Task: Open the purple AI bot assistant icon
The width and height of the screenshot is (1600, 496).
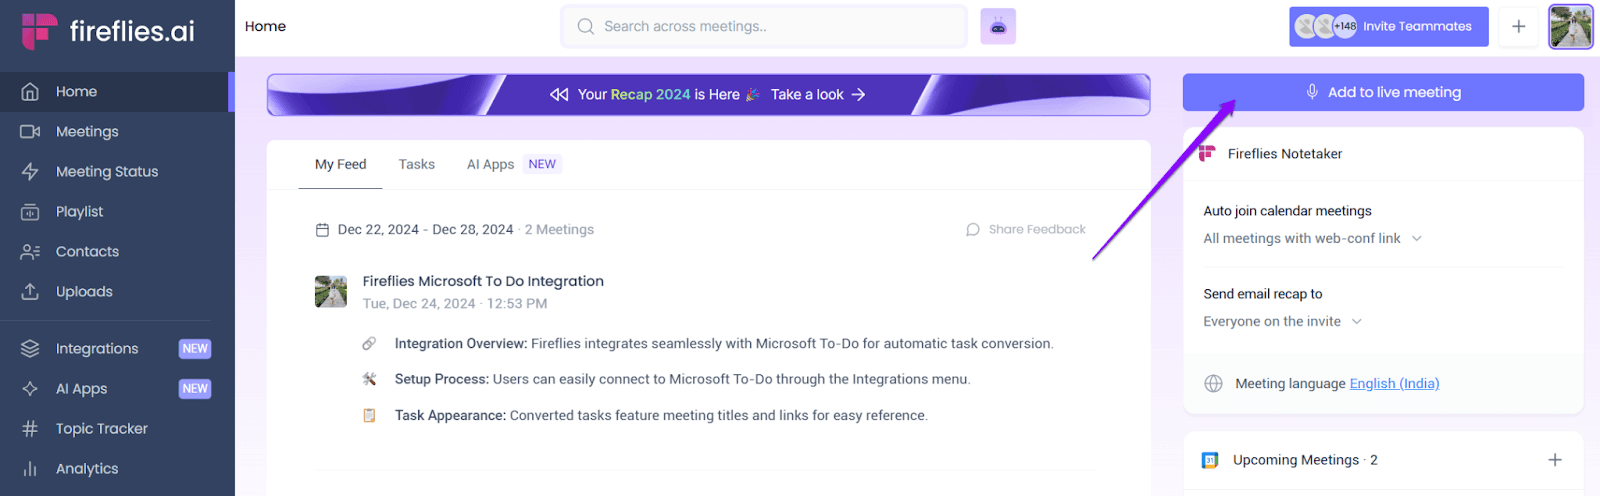Action: 998,26
